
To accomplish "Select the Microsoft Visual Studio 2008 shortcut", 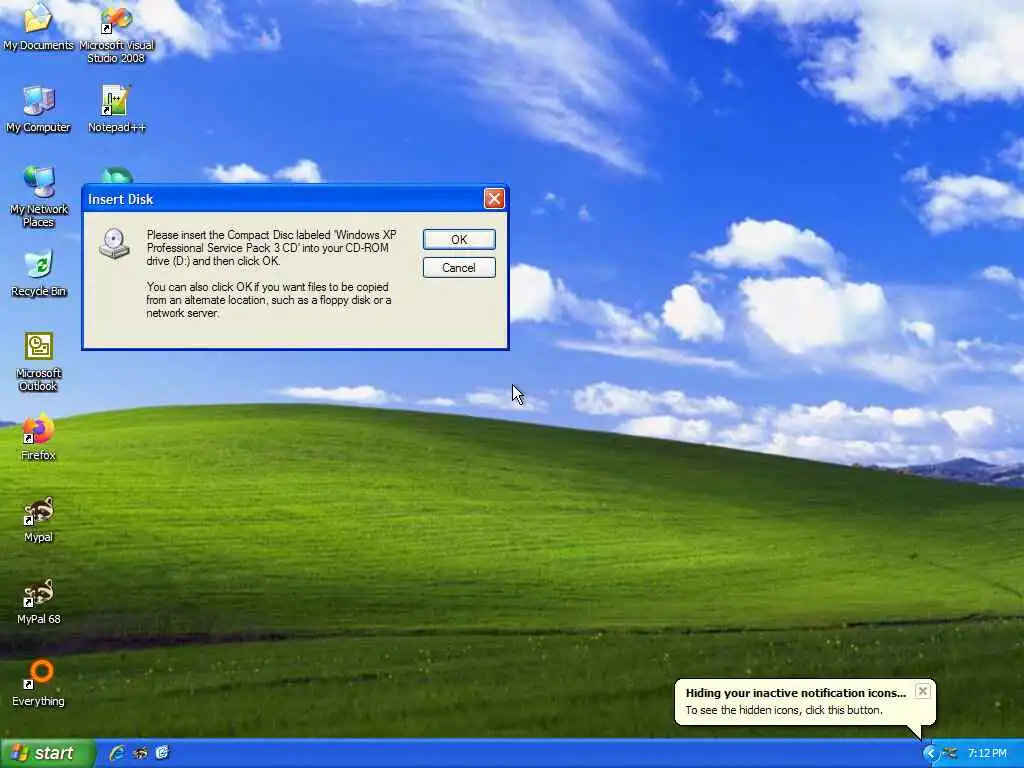I will pyautogui.click(x=116, y=33).
